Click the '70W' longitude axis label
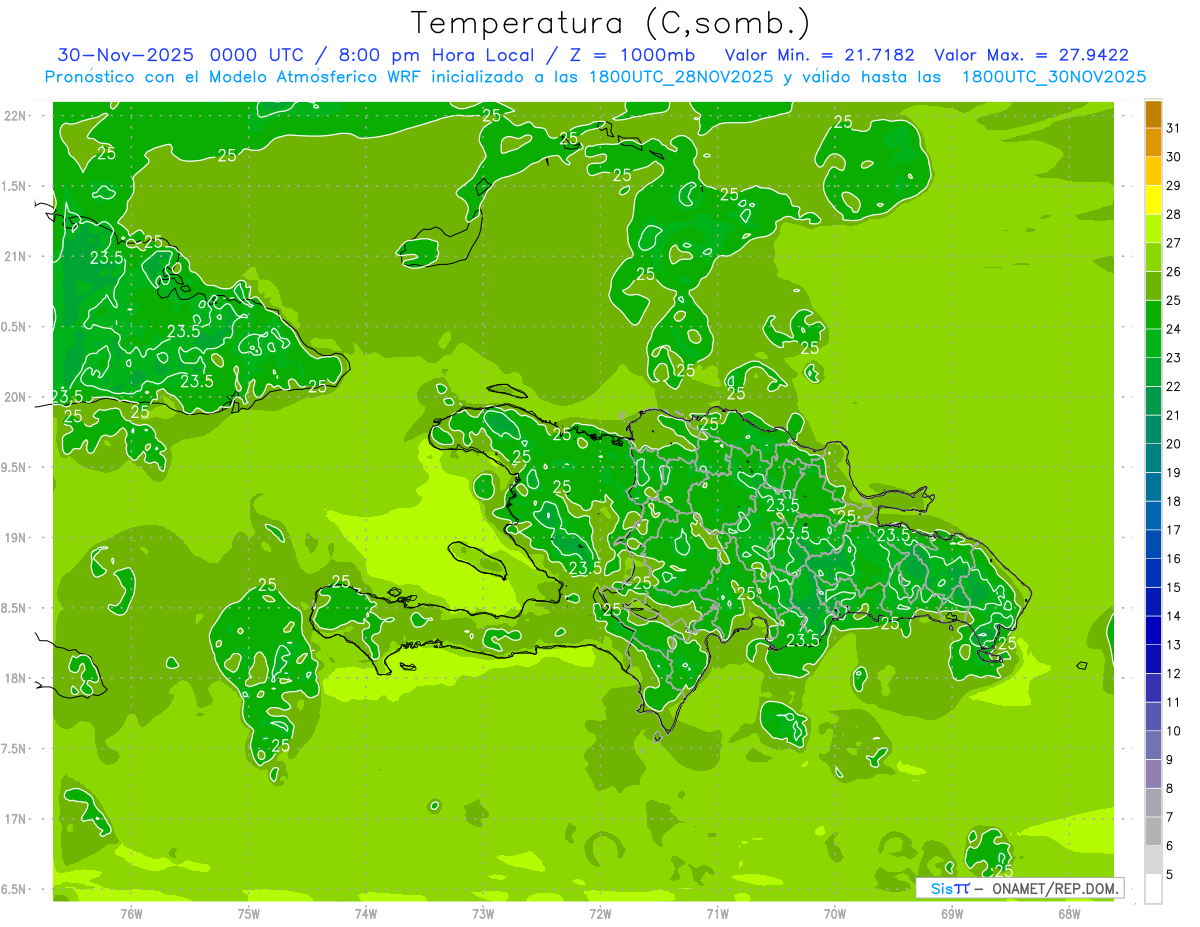 click(835, 913)
